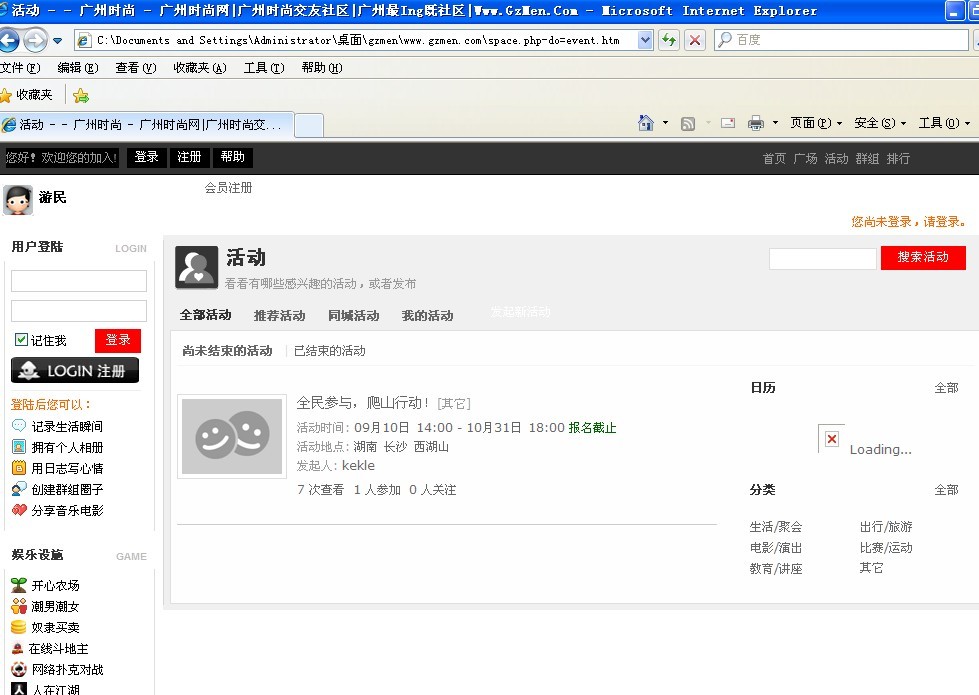
Task: Open the 页面(P) dropdown menu
Action: pos(816,123)
